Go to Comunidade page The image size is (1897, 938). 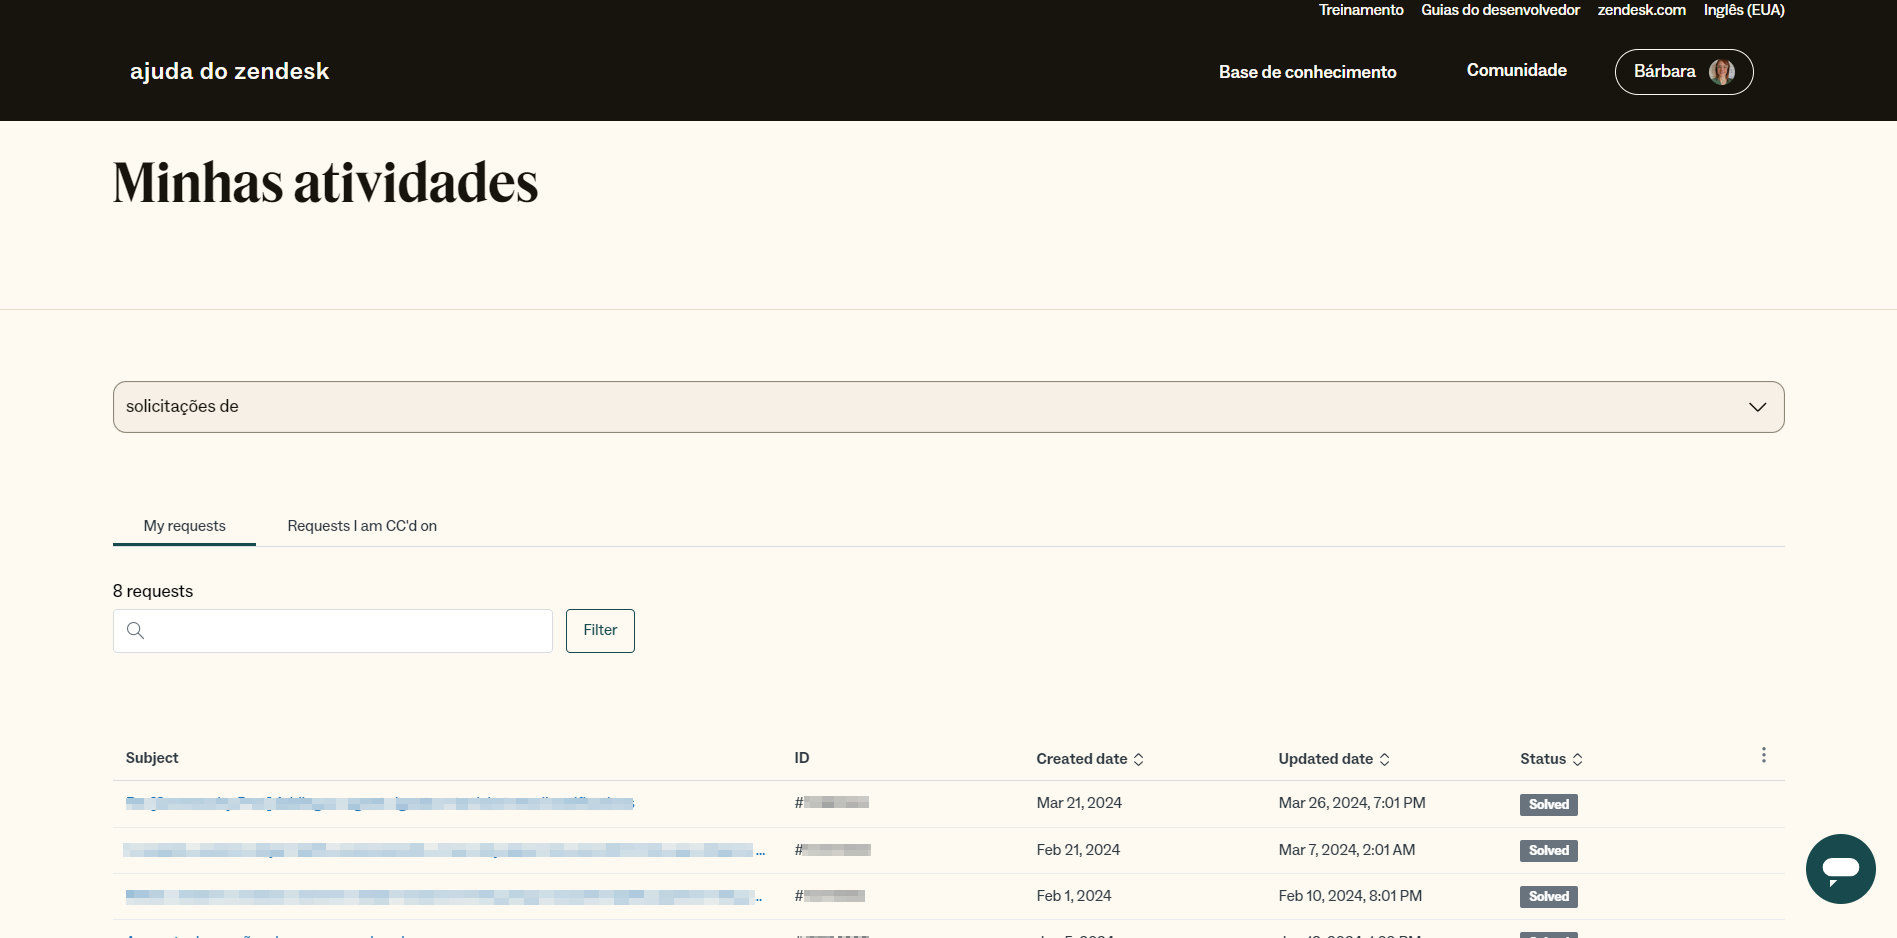click(x=1516, y=70)
